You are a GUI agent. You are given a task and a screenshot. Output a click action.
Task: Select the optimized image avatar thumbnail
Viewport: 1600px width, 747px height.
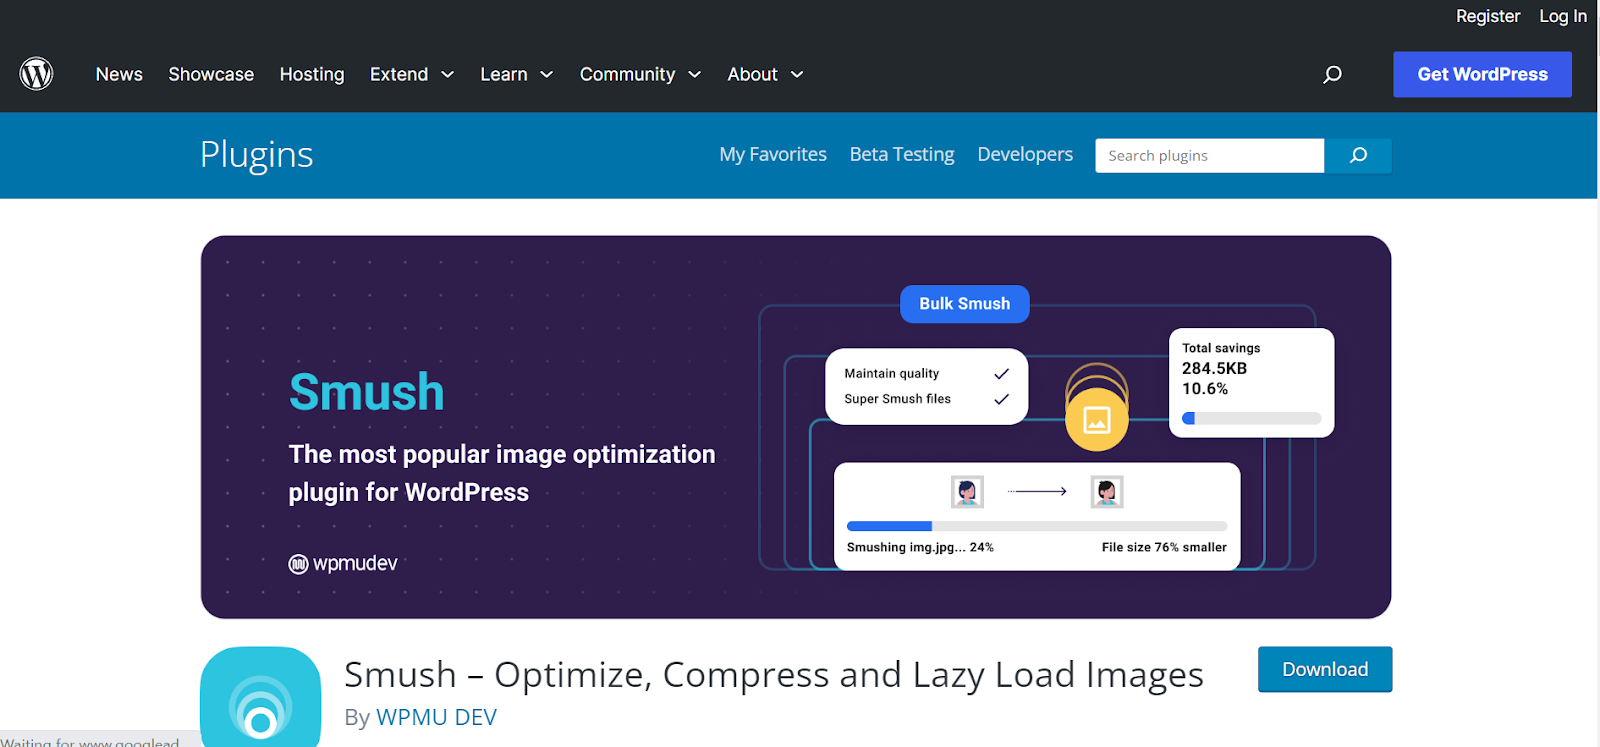pos(1106,492)
